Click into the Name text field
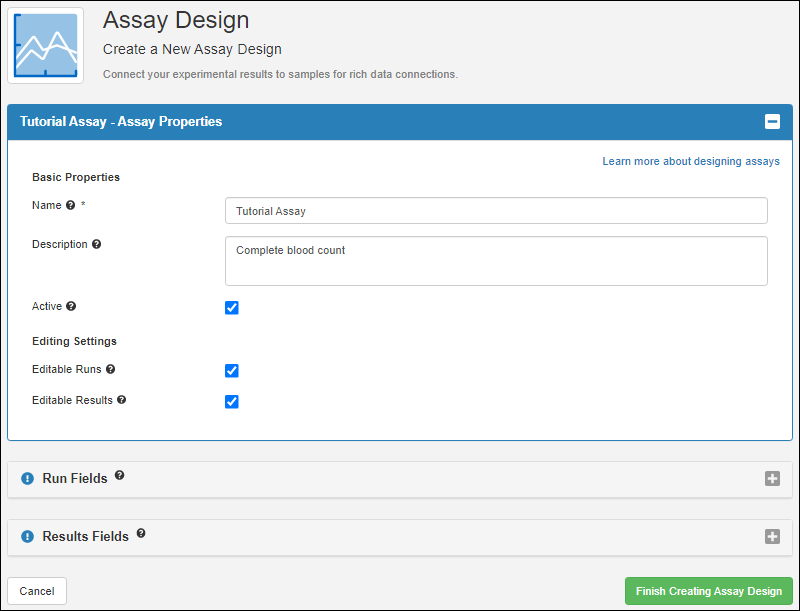This screenshot has height=611, width=800. (x=496, y=211)
